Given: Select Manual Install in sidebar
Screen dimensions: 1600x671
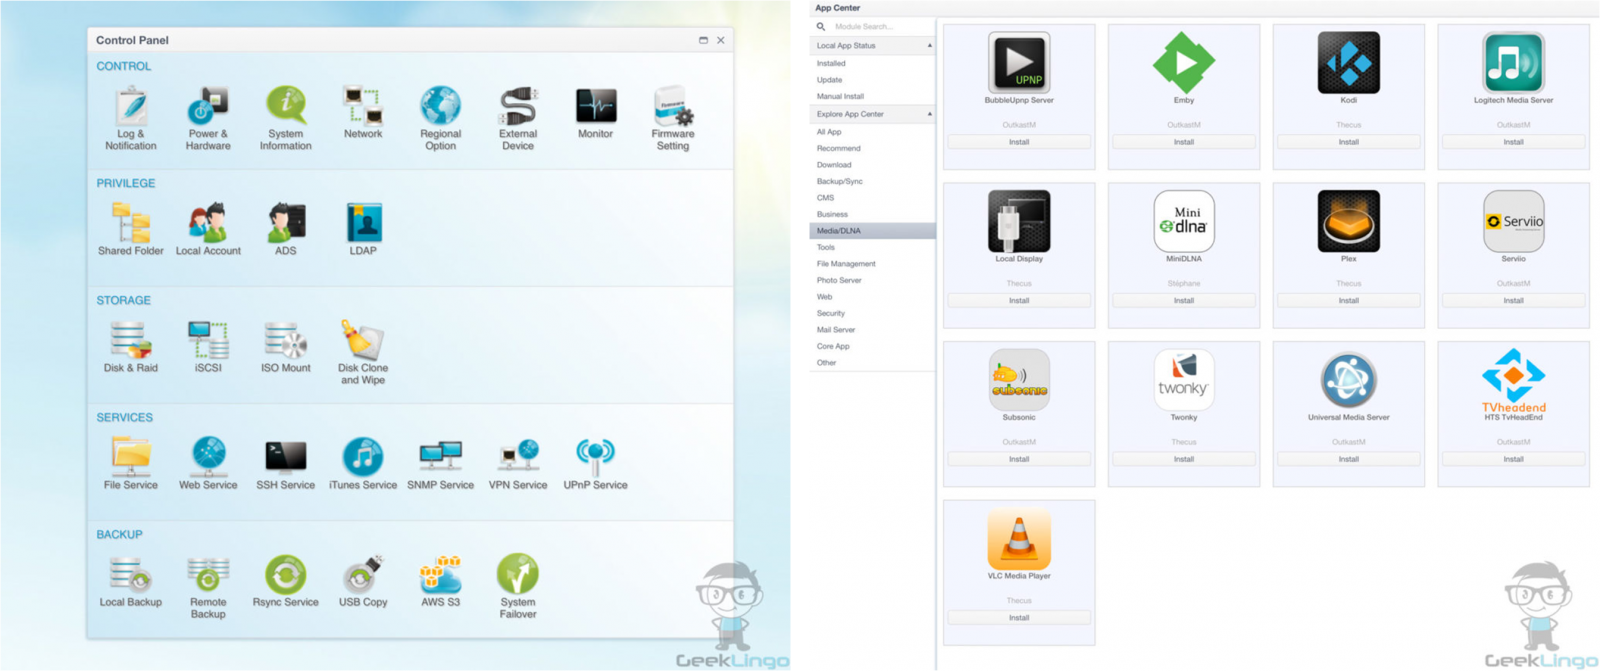Looking at the screenshot, I should [840, 96].
